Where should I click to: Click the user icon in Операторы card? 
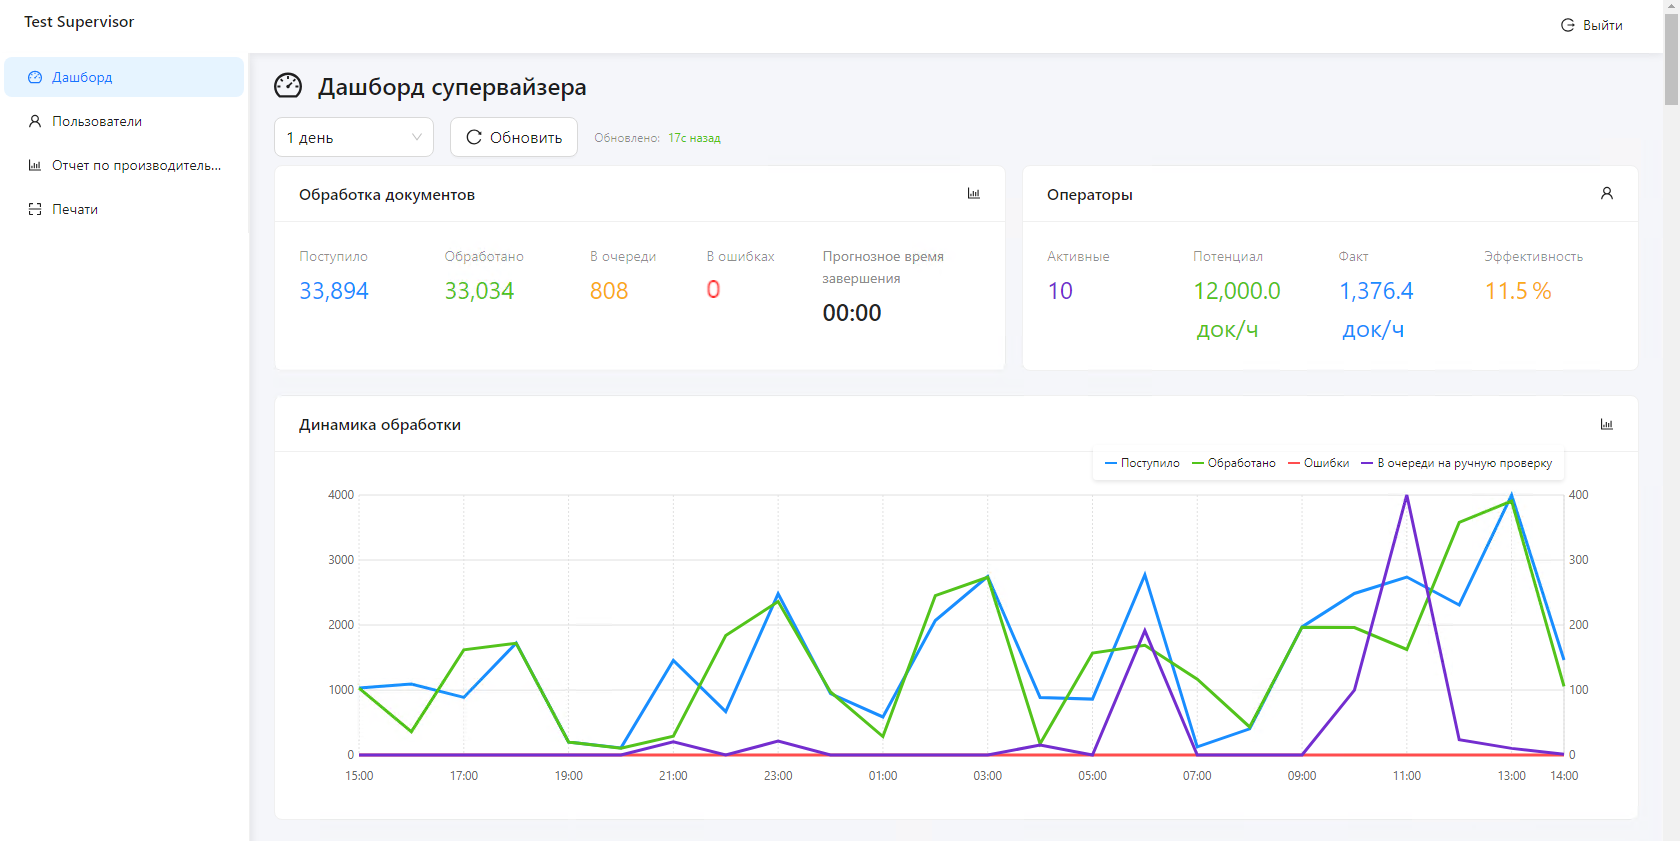1606,194
